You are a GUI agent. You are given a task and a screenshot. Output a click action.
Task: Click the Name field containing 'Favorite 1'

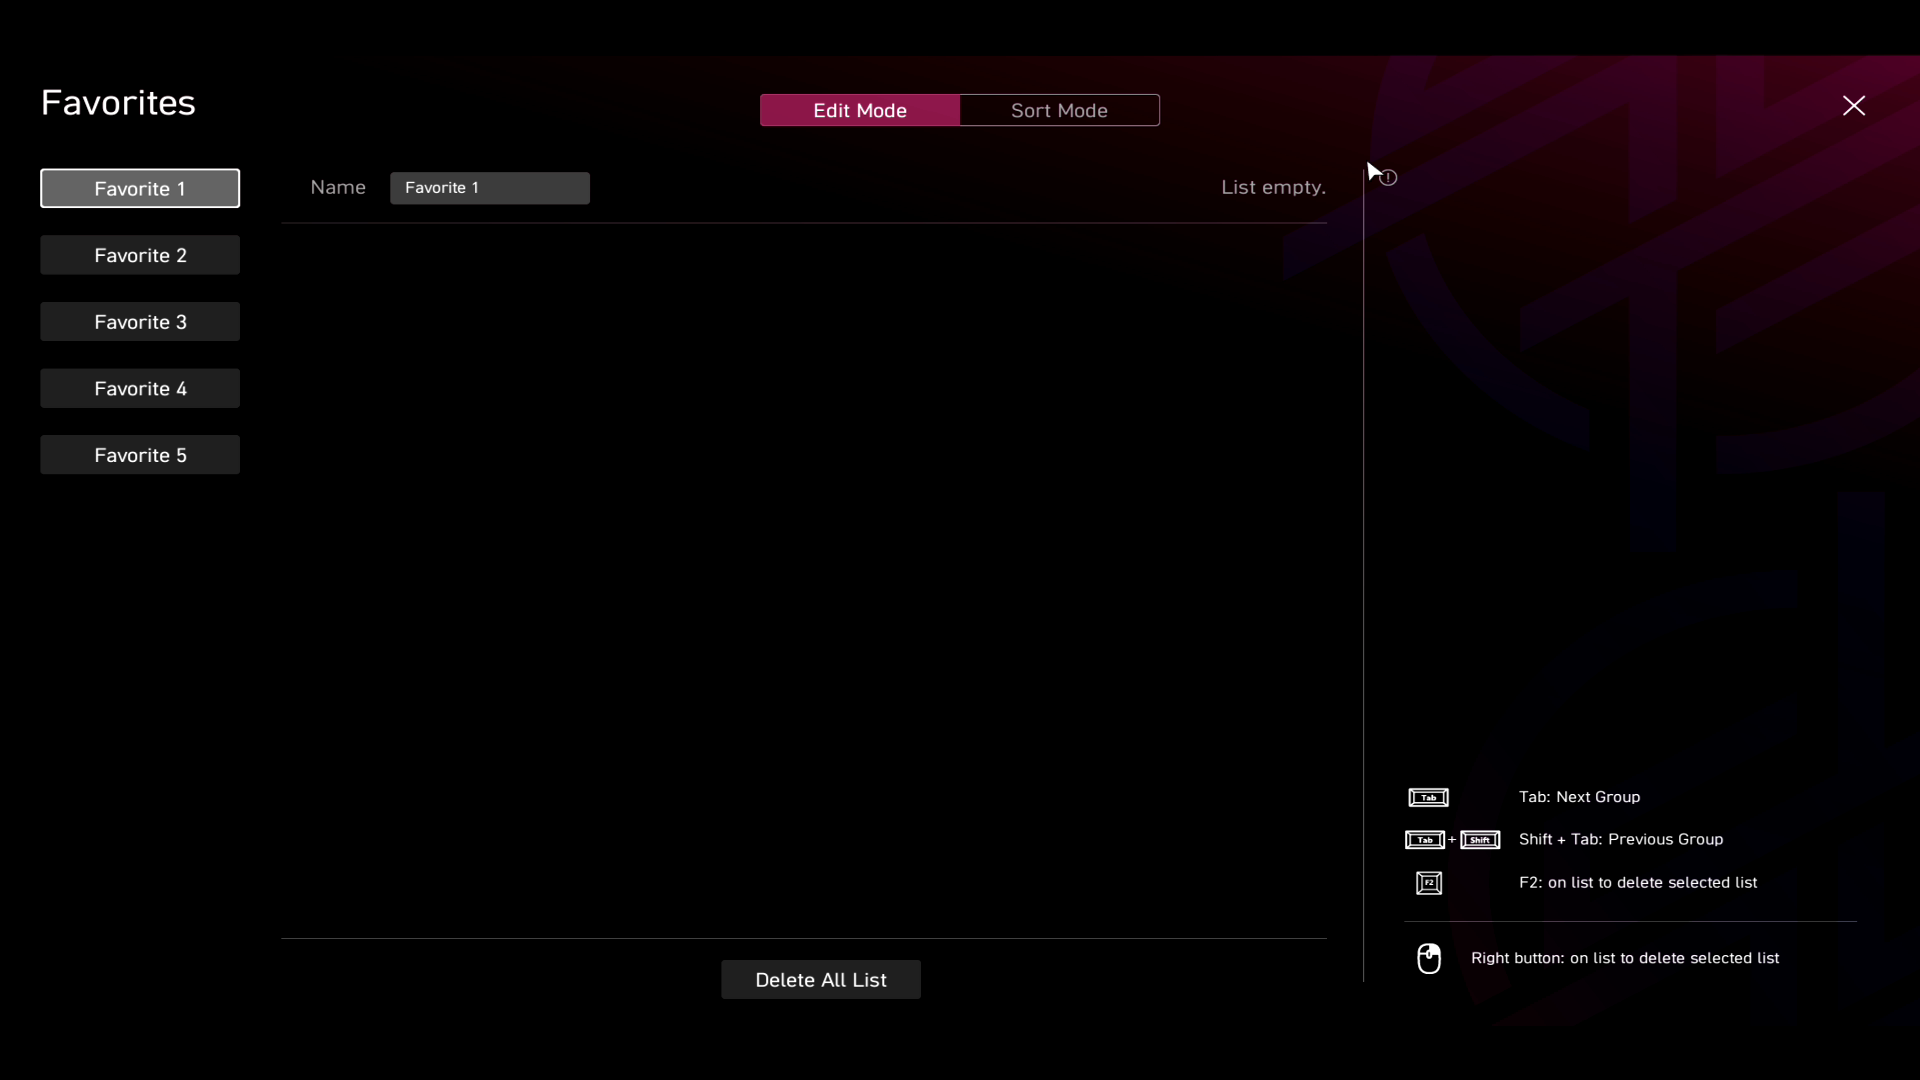(489, 188)
